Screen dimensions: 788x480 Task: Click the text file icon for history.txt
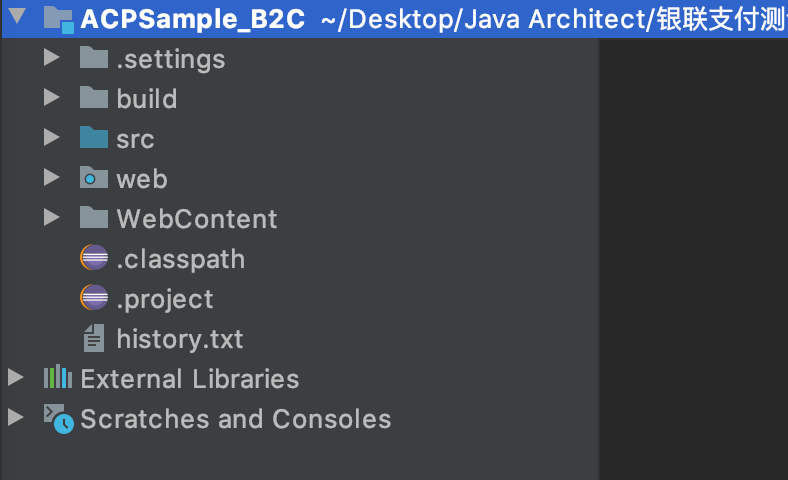pyautogui.click(x=94, y=338)
